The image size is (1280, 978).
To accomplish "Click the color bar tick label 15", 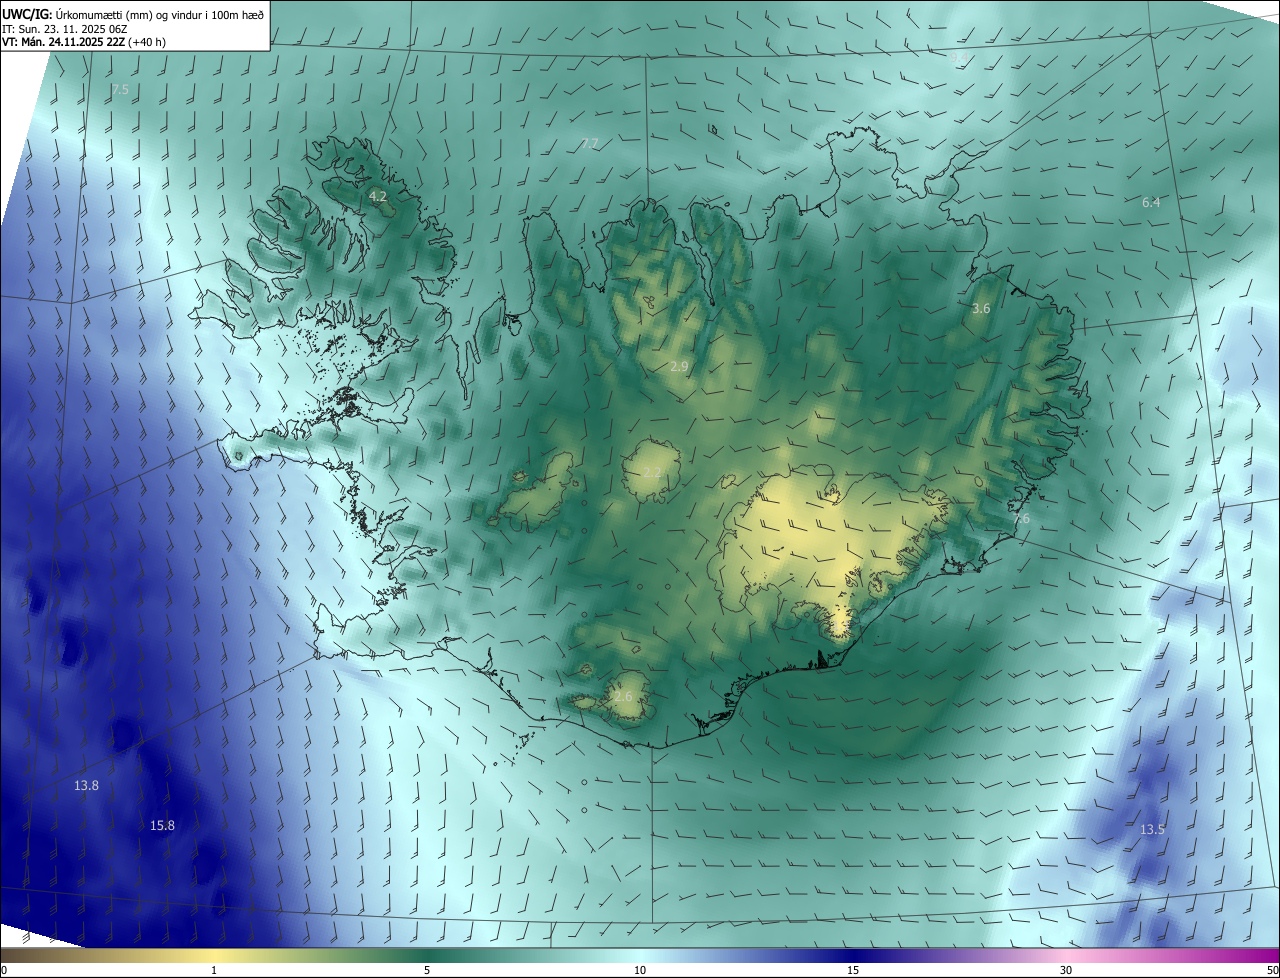I will 853,971.
